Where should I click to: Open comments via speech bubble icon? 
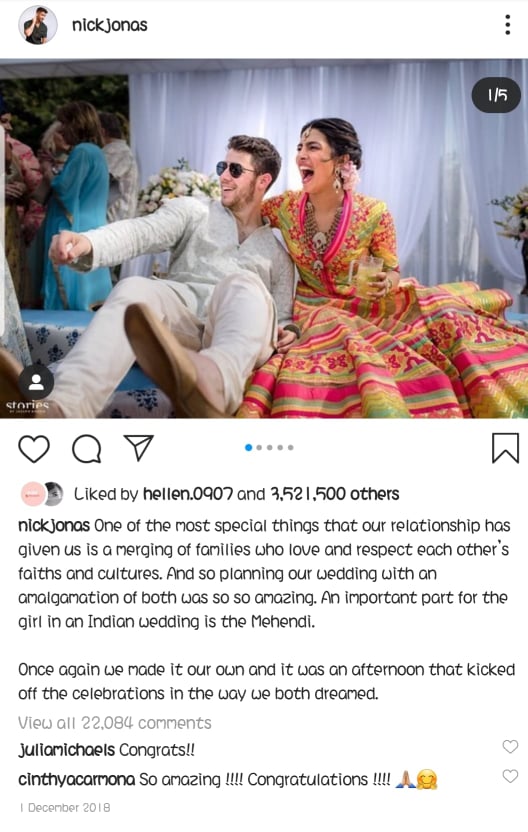(x=86, y=449)
